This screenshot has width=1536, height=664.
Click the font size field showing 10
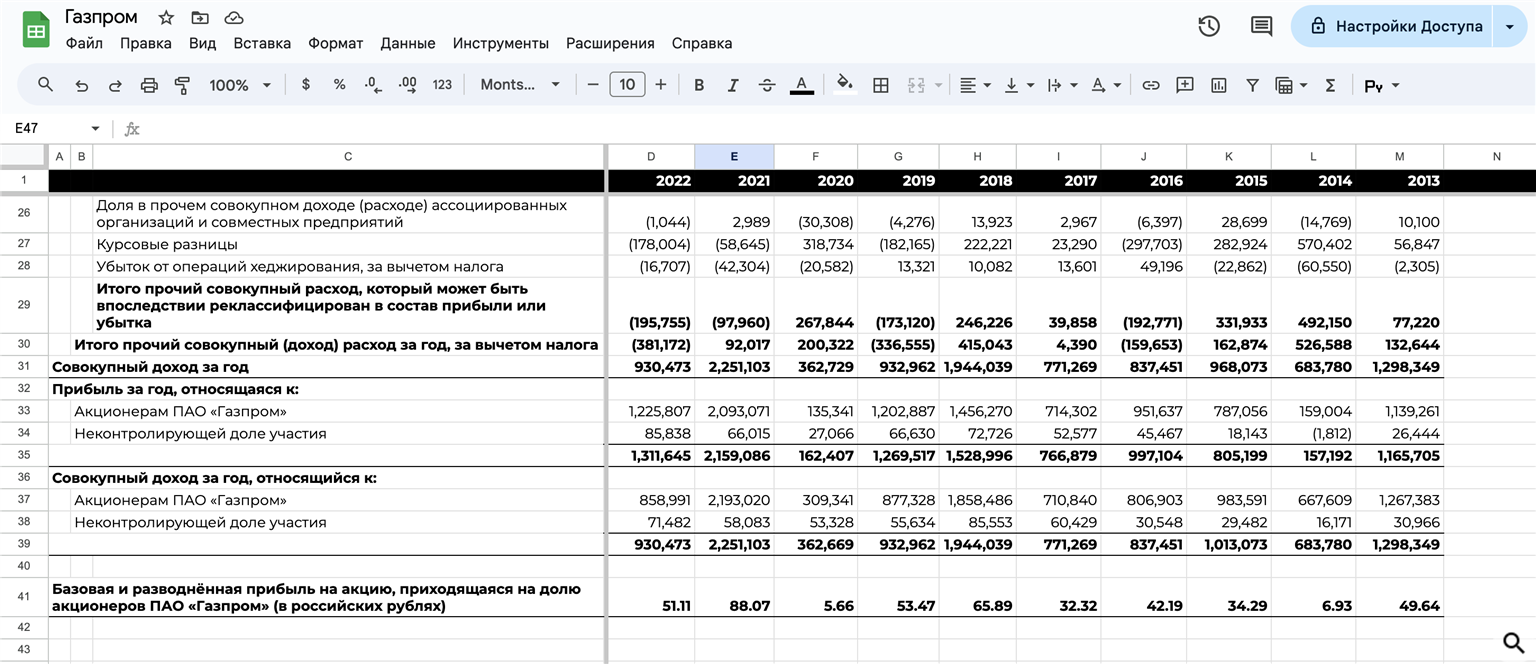[627, 85]
